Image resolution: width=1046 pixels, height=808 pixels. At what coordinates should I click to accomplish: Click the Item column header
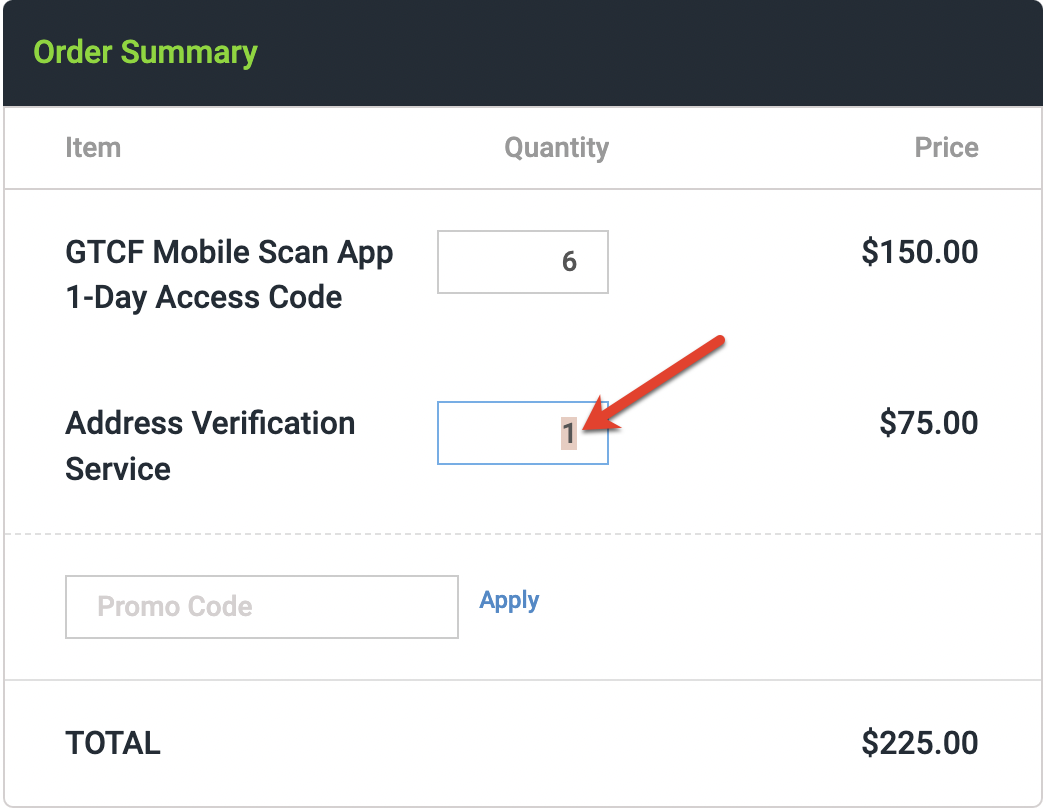pos(92,147)
